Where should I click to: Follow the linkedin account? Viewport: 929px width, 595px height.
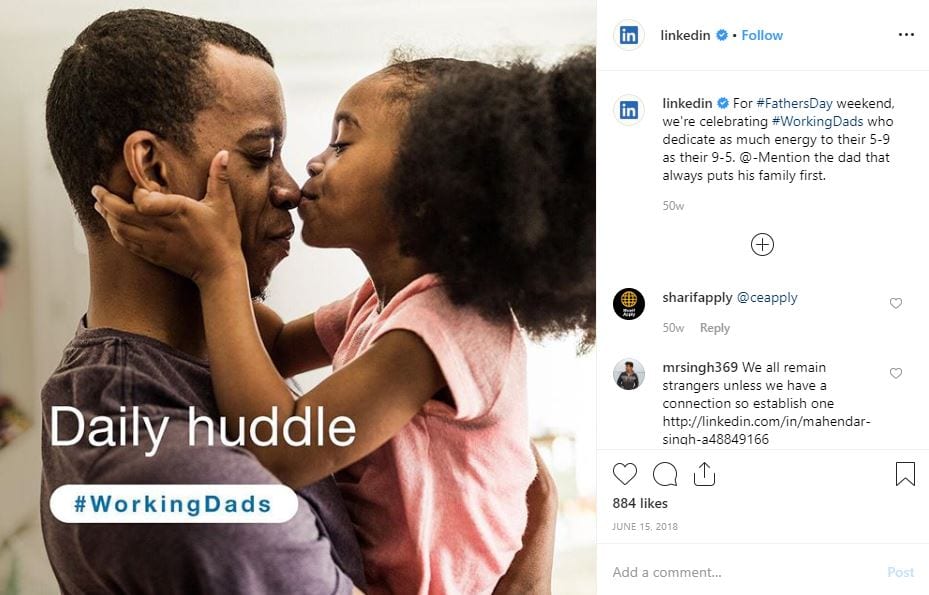coord(762,36)
